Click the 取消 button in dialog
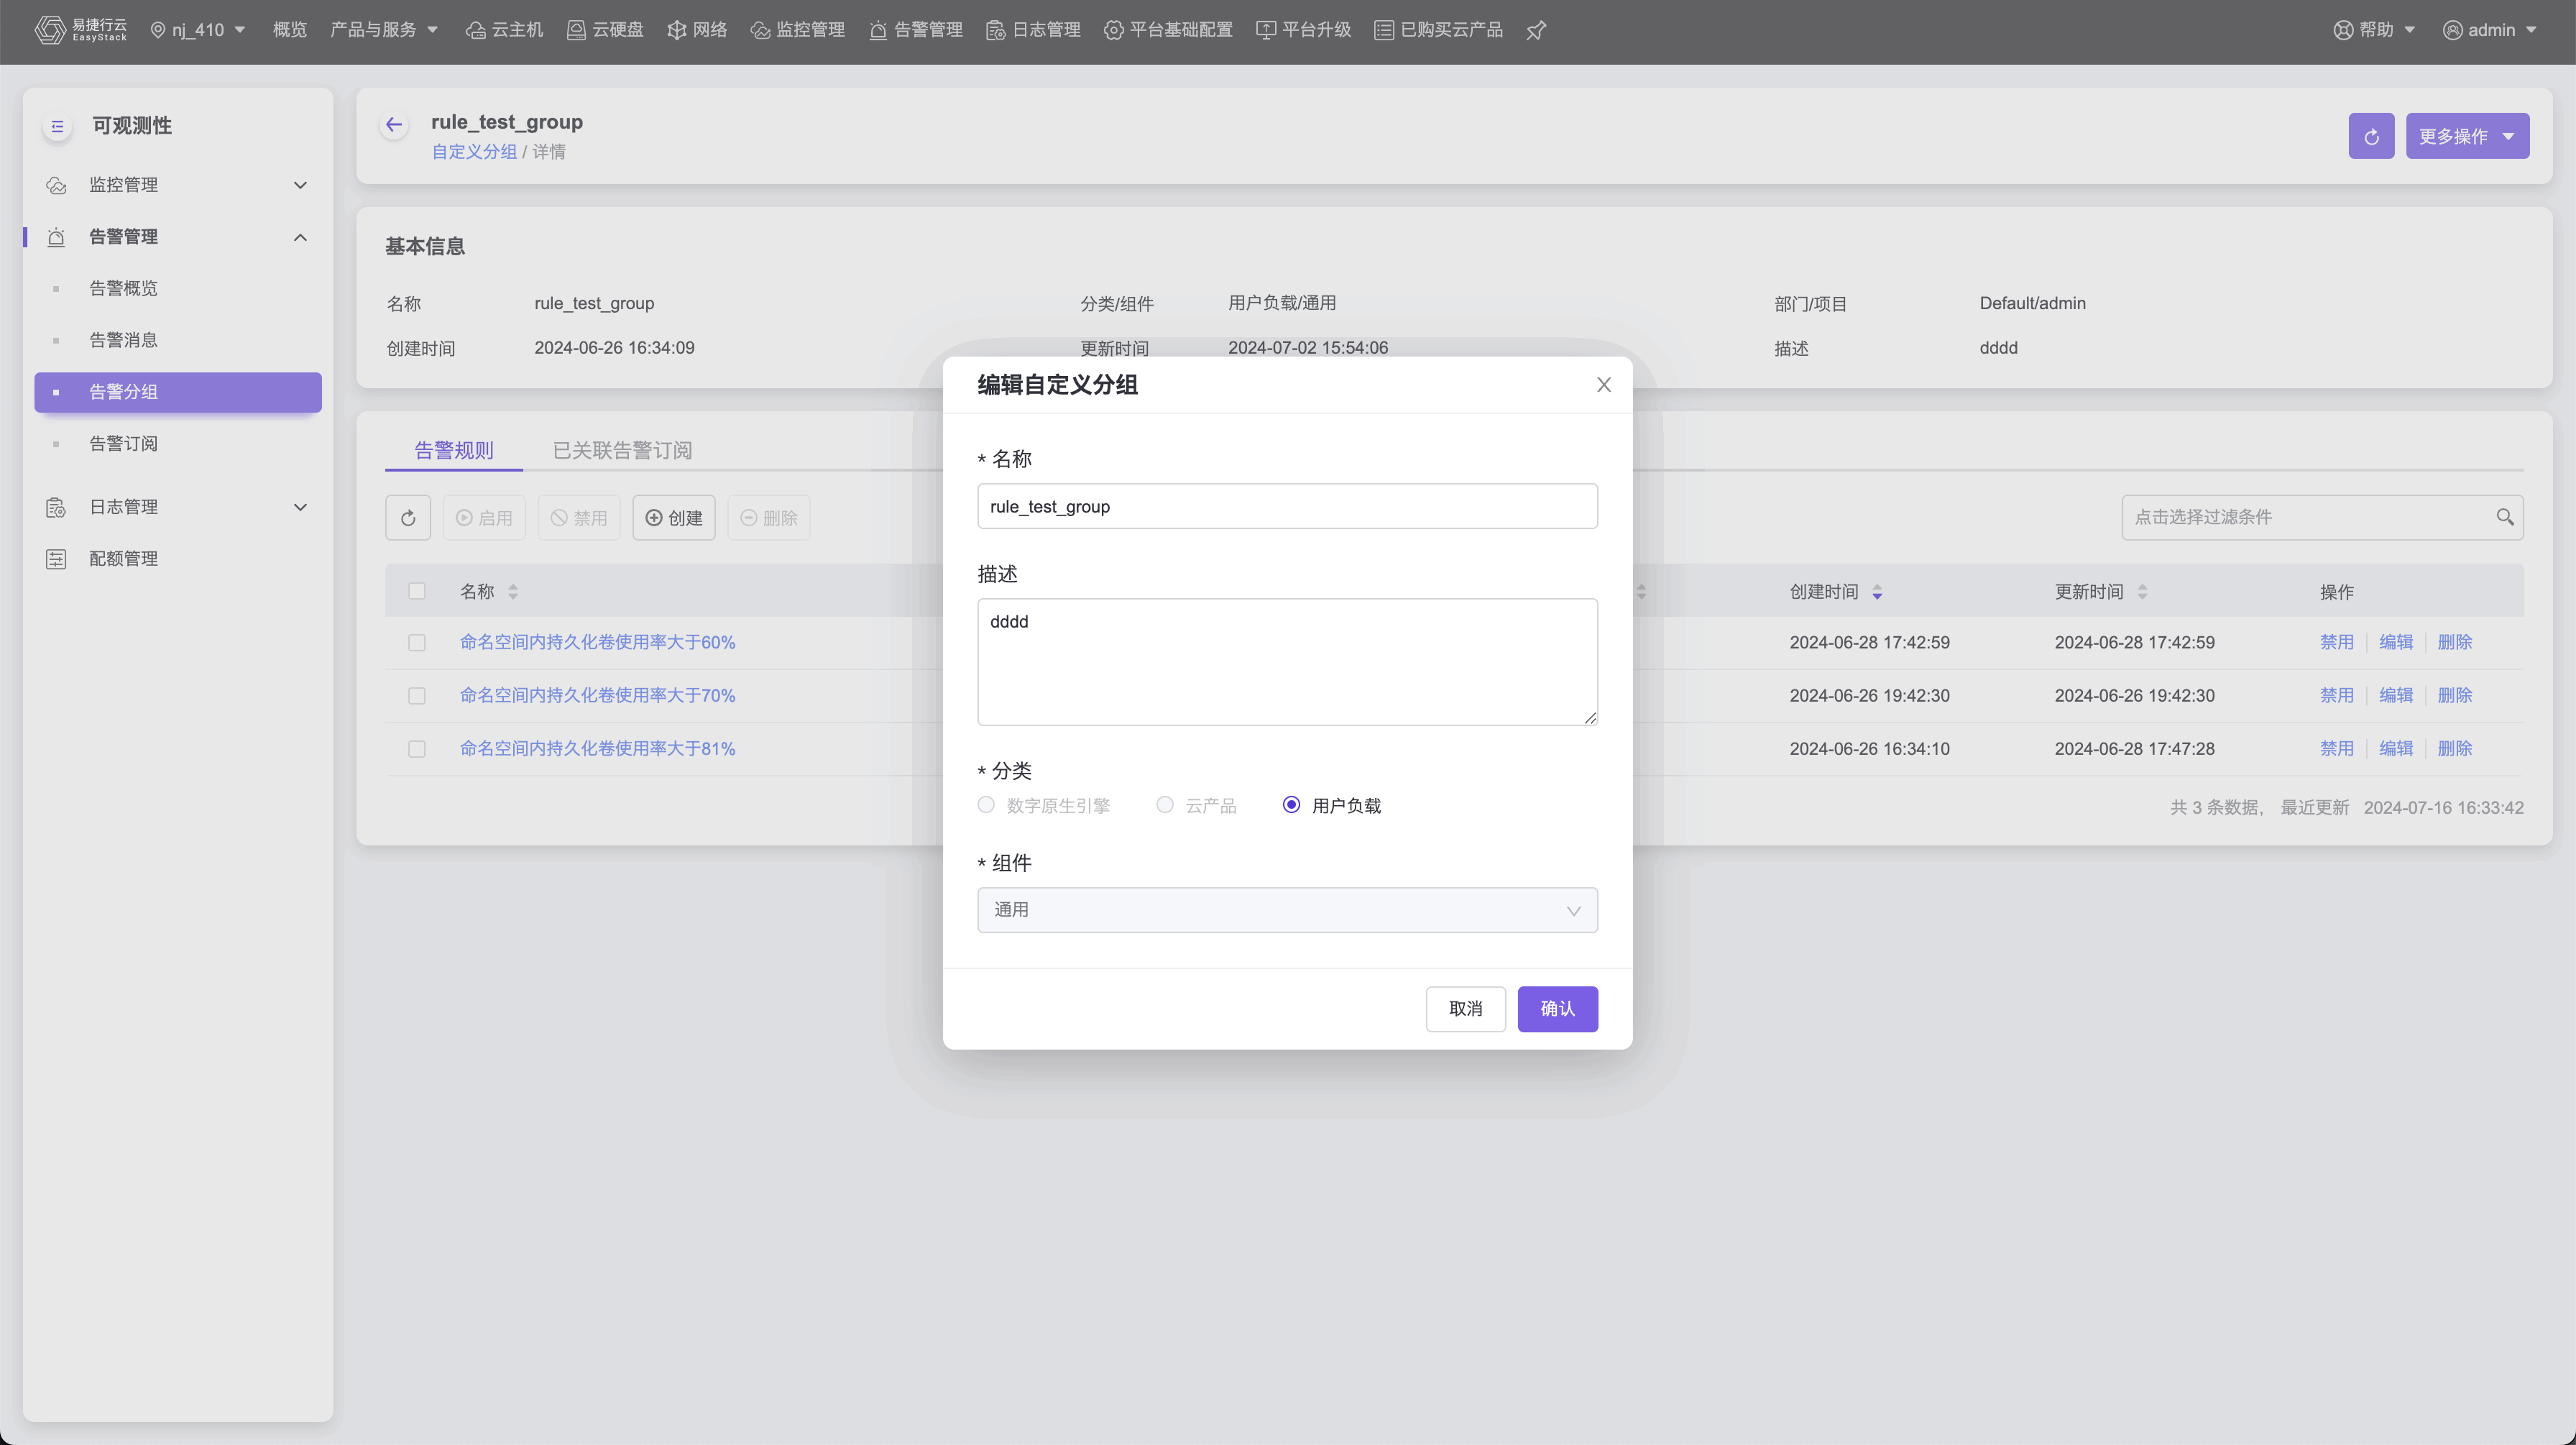The height and width of the screenshot is (1445, 2576). click(1465, 1009)
